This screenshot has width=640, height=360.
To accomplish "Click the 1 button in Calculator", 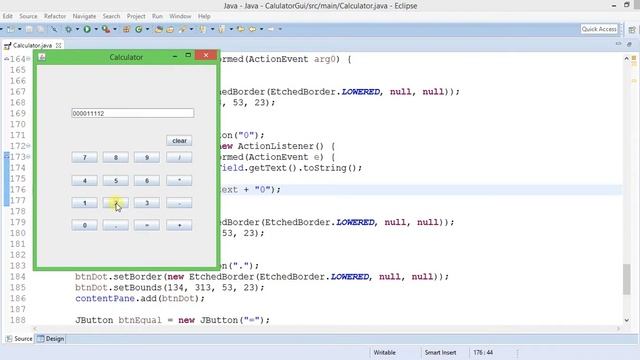I will (x=84, y=203).
